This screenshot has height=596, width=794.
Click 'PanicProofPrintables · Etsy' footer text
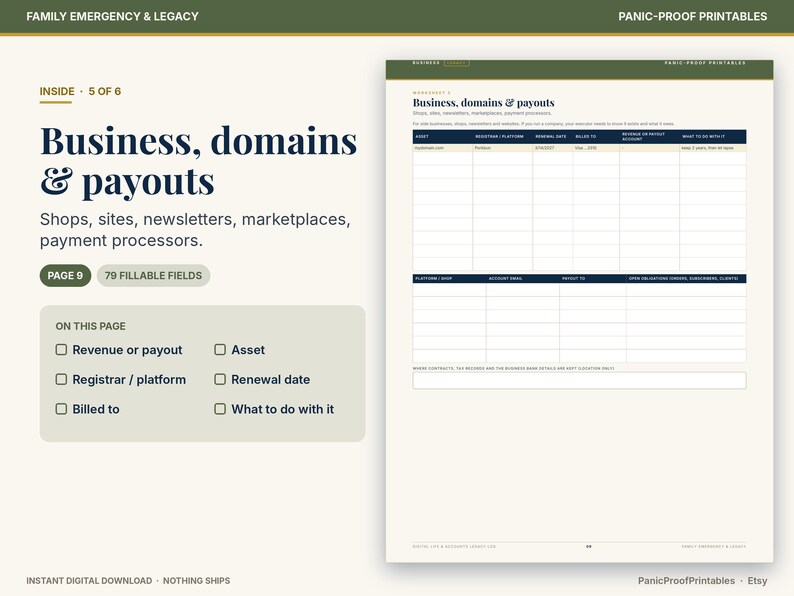pyautogui.click(x=702, y=581)
